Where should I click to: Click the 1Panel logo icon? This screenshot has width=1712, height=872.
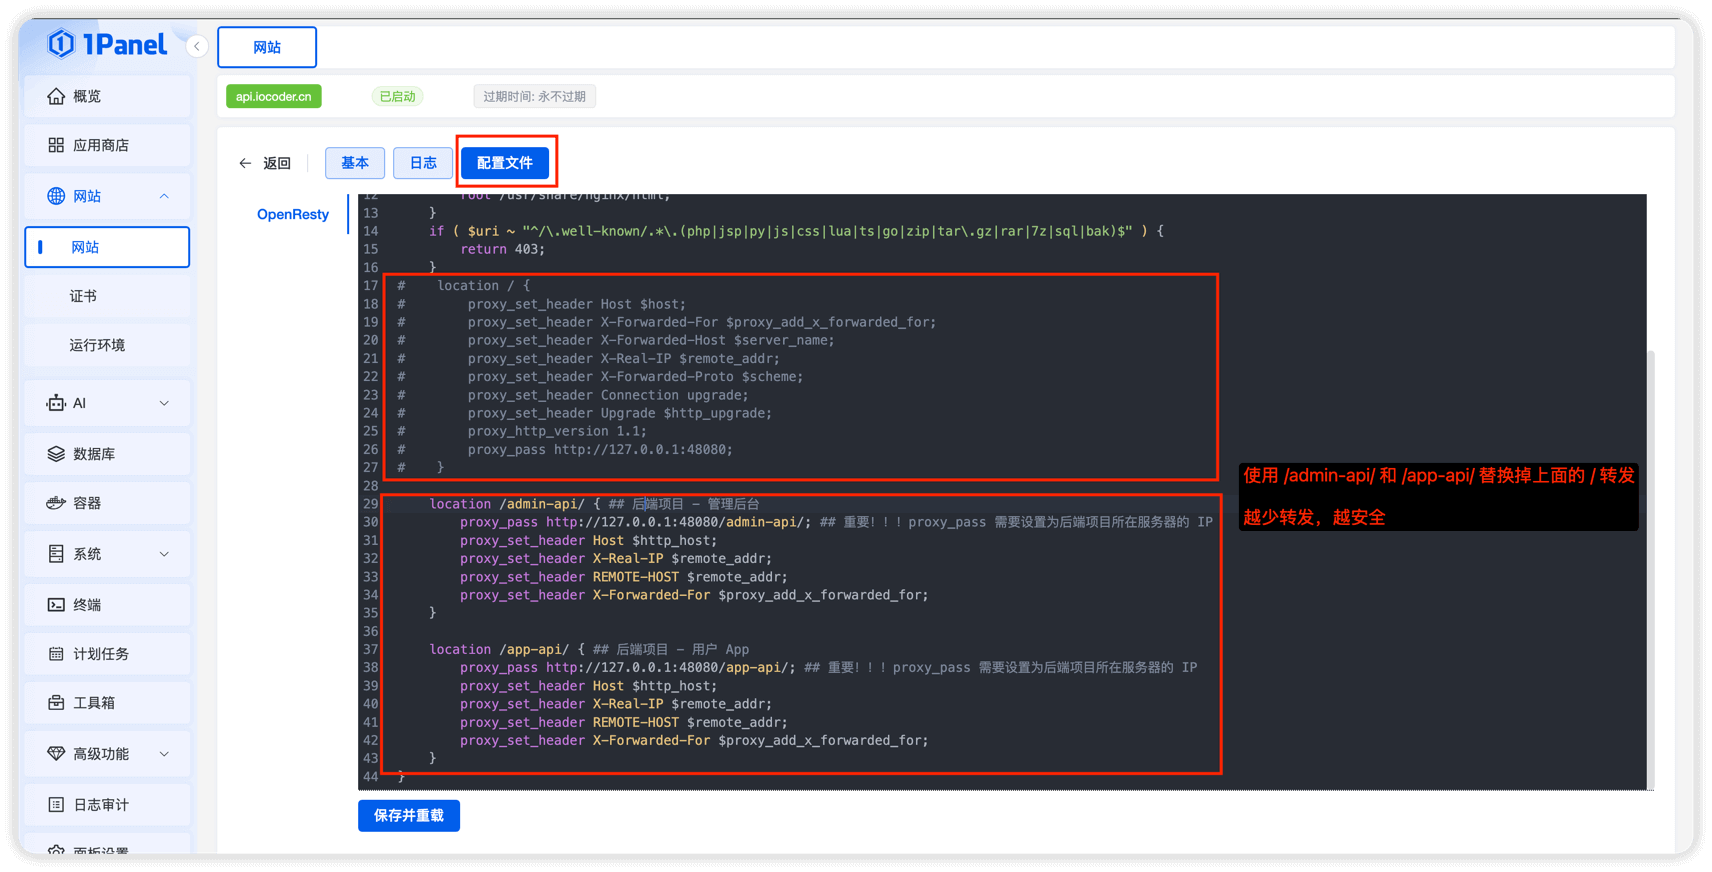(x=62, y=44)
